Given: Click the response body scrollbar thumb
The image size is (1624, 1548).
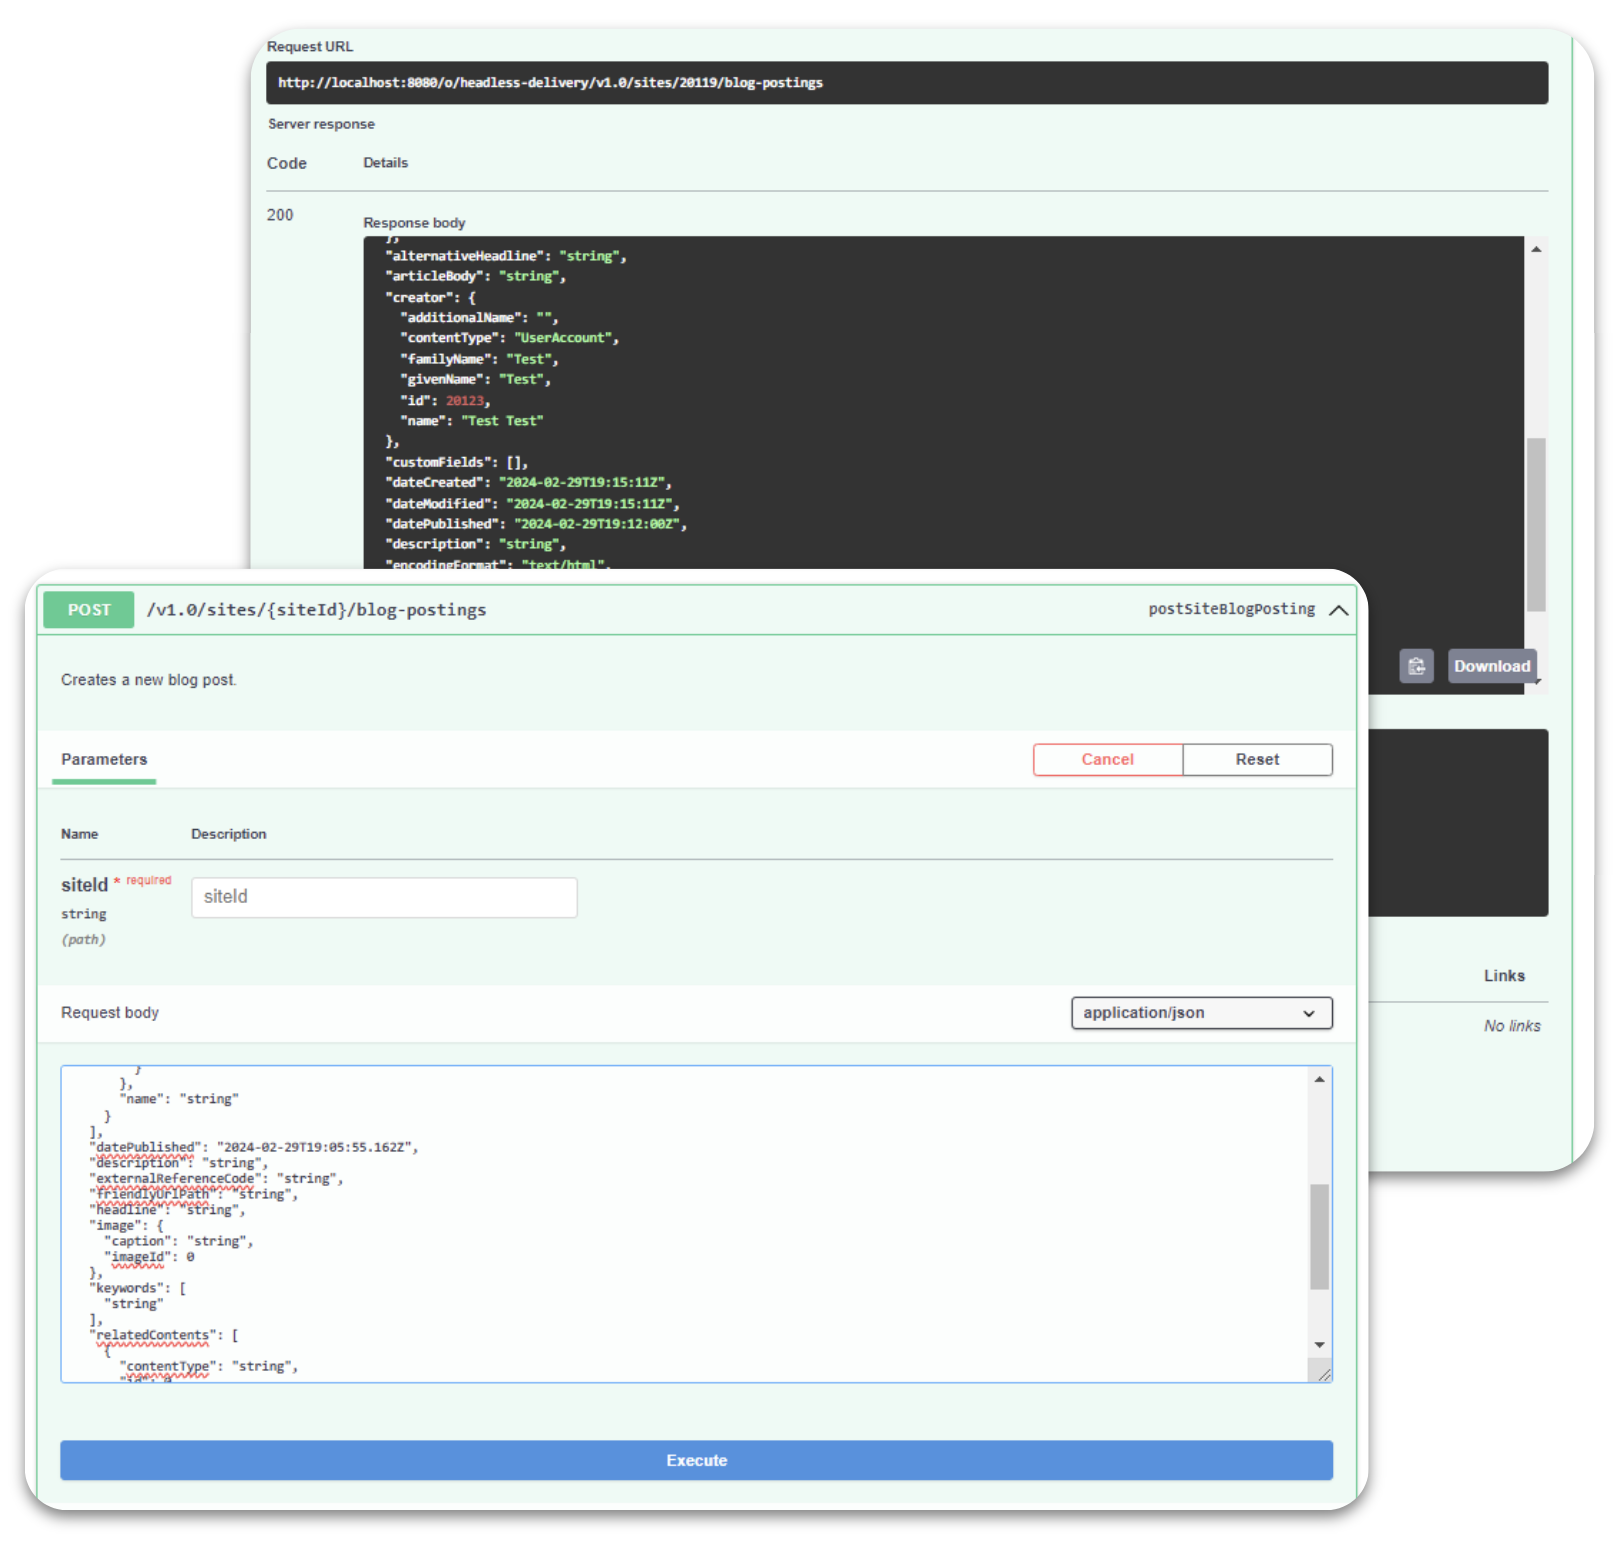Looking at the screenshot, I should coord(1535,524).
